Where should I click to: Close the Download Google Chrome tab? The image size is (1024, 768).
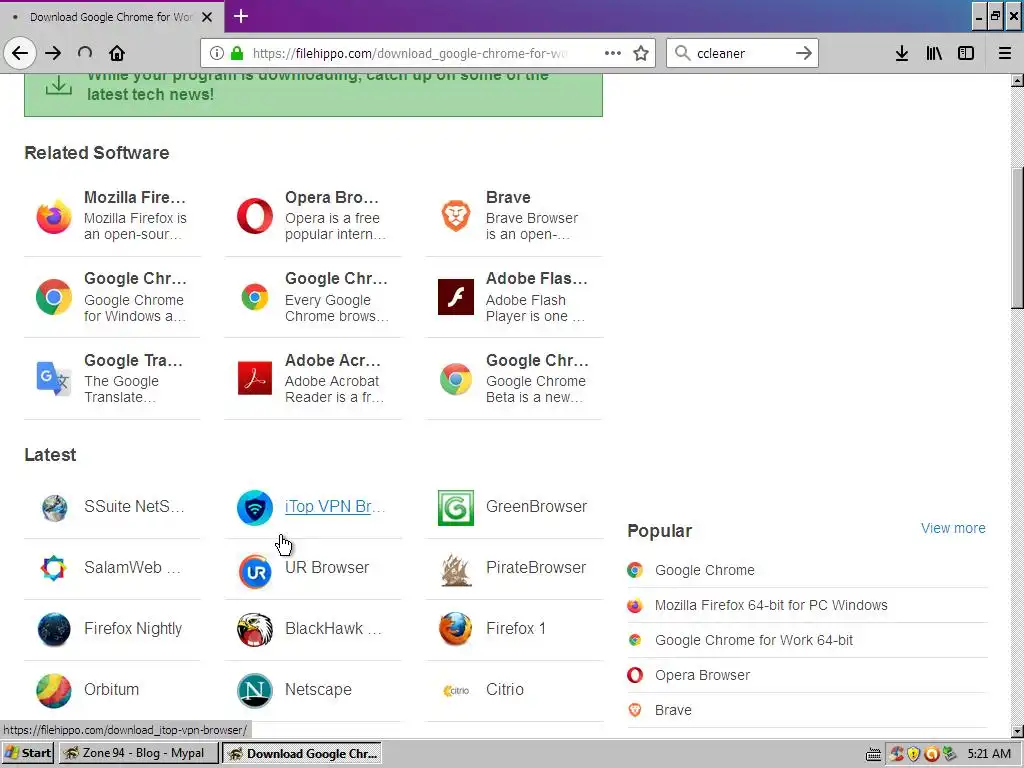(207, 17)
